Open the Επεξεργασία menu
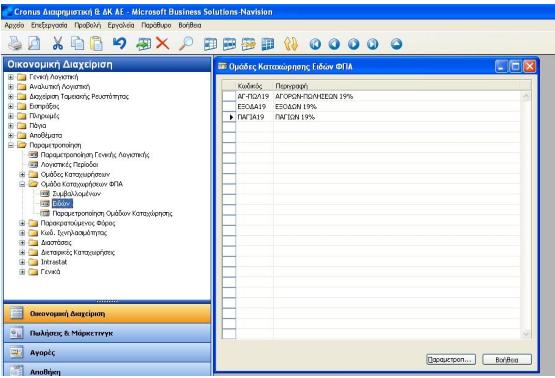Viewport: 555px width, 378px height. [49, 25]
